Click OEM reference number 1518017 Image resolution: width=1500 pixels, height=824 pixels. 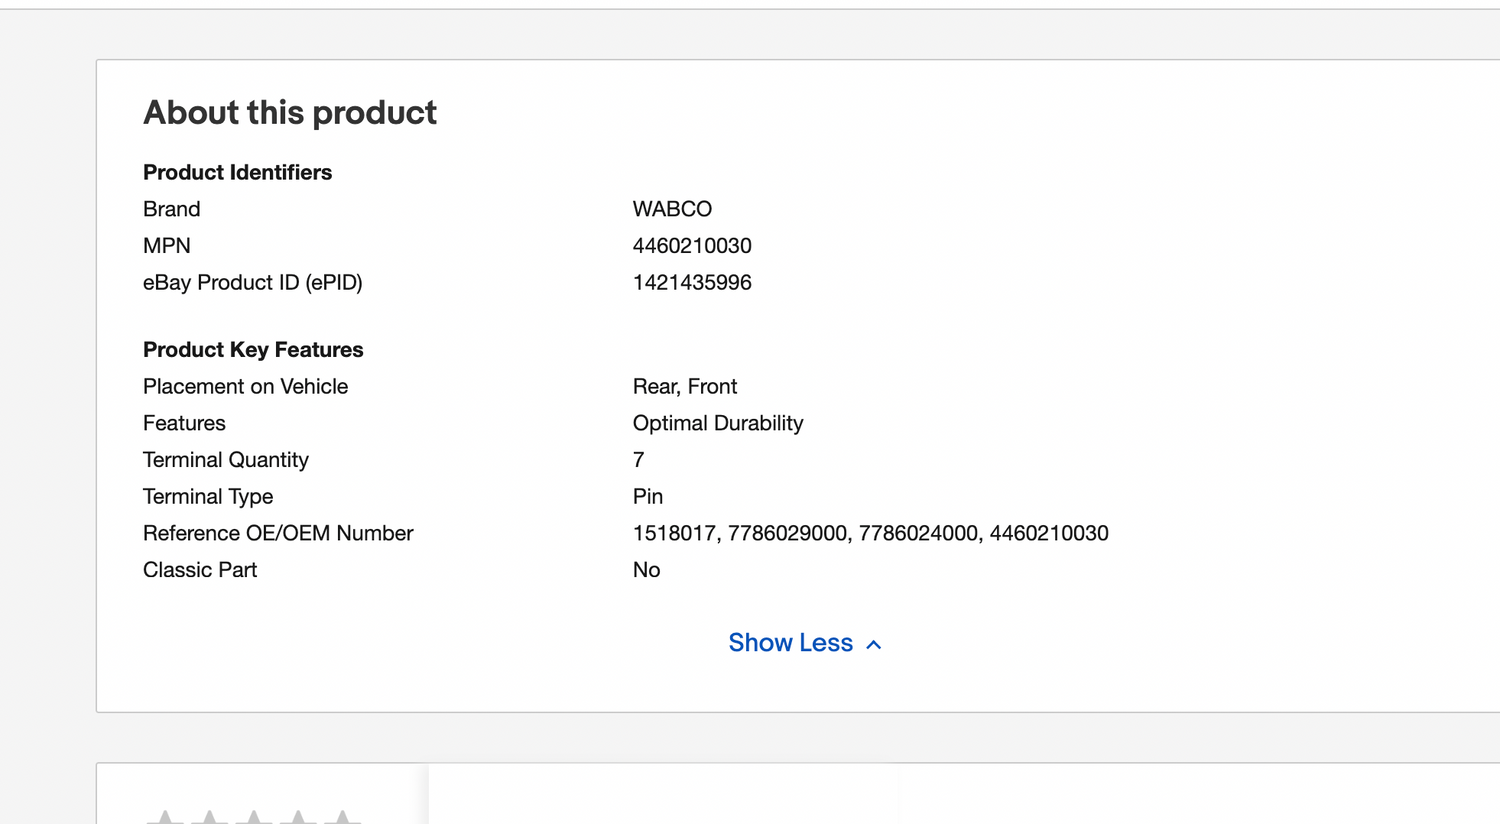674,534
